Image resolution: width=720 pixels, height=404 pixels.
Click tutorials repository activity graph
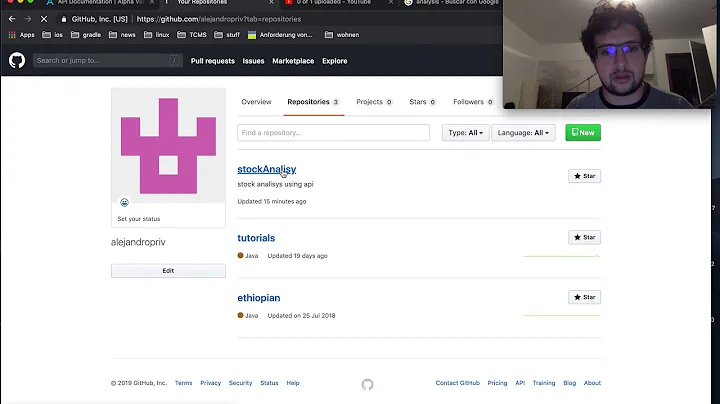562,256
